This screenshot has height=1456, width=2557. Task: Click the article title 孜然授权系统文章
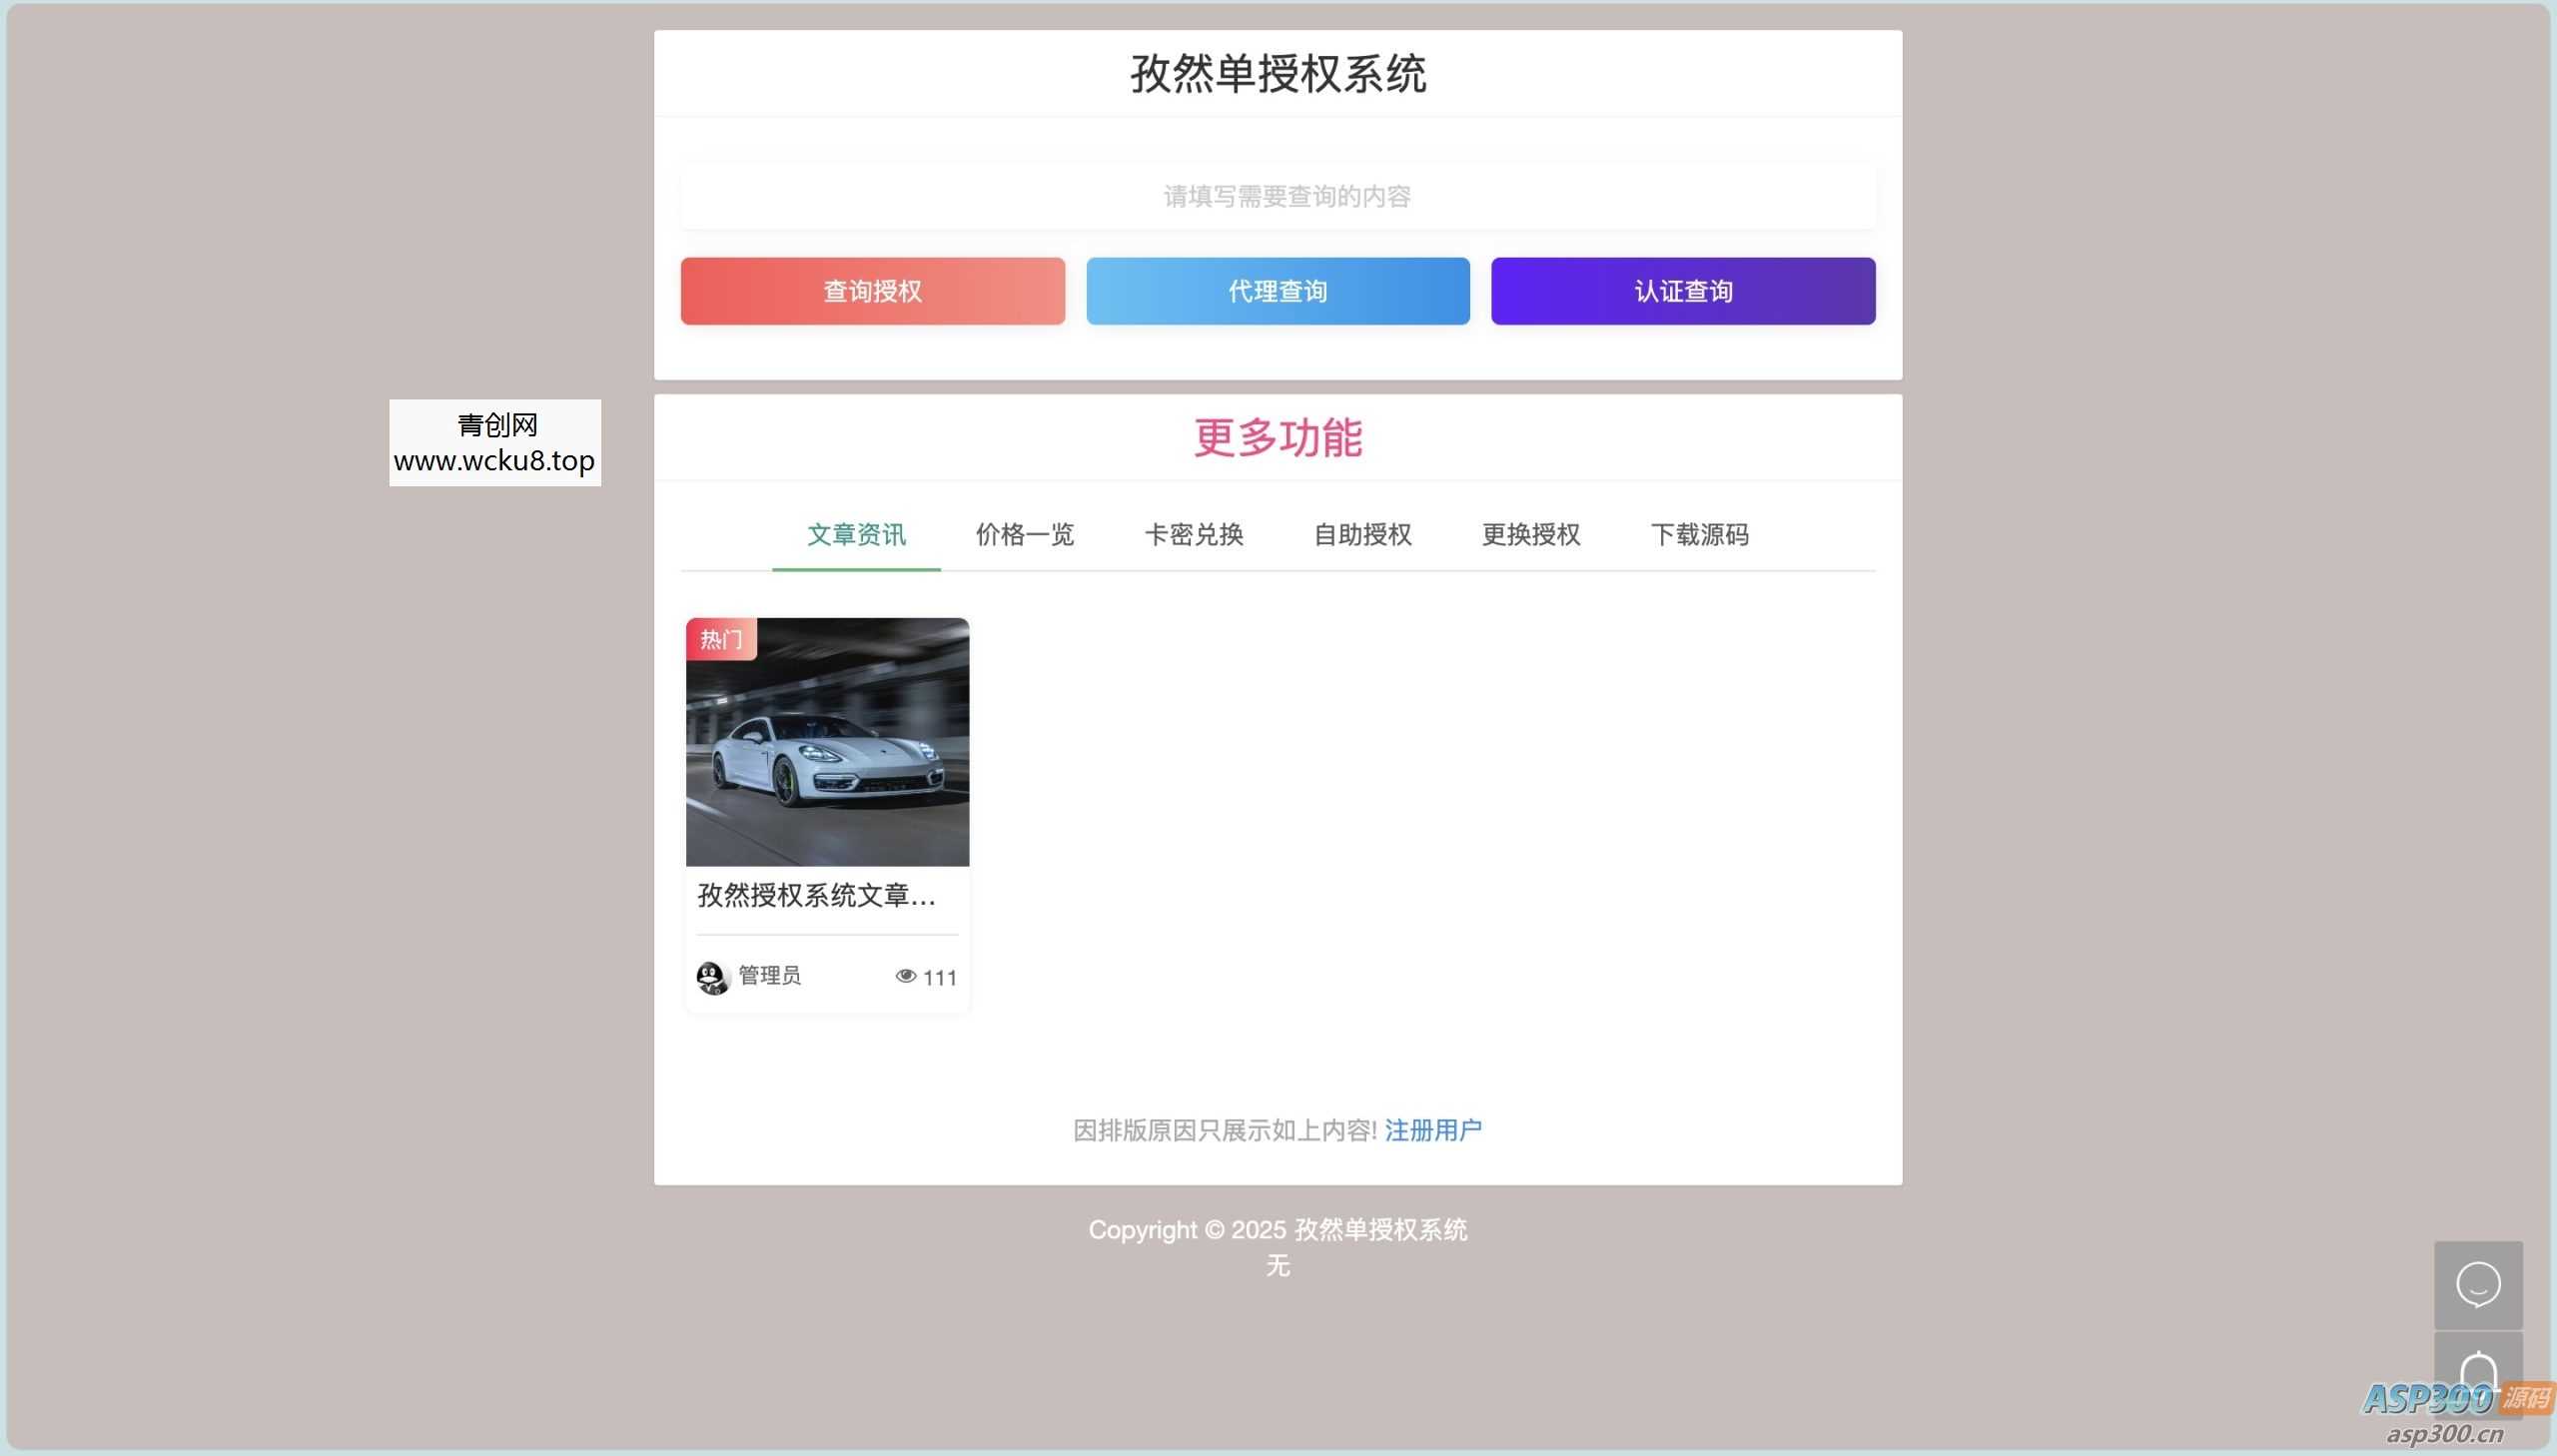[x=815, y=897]
